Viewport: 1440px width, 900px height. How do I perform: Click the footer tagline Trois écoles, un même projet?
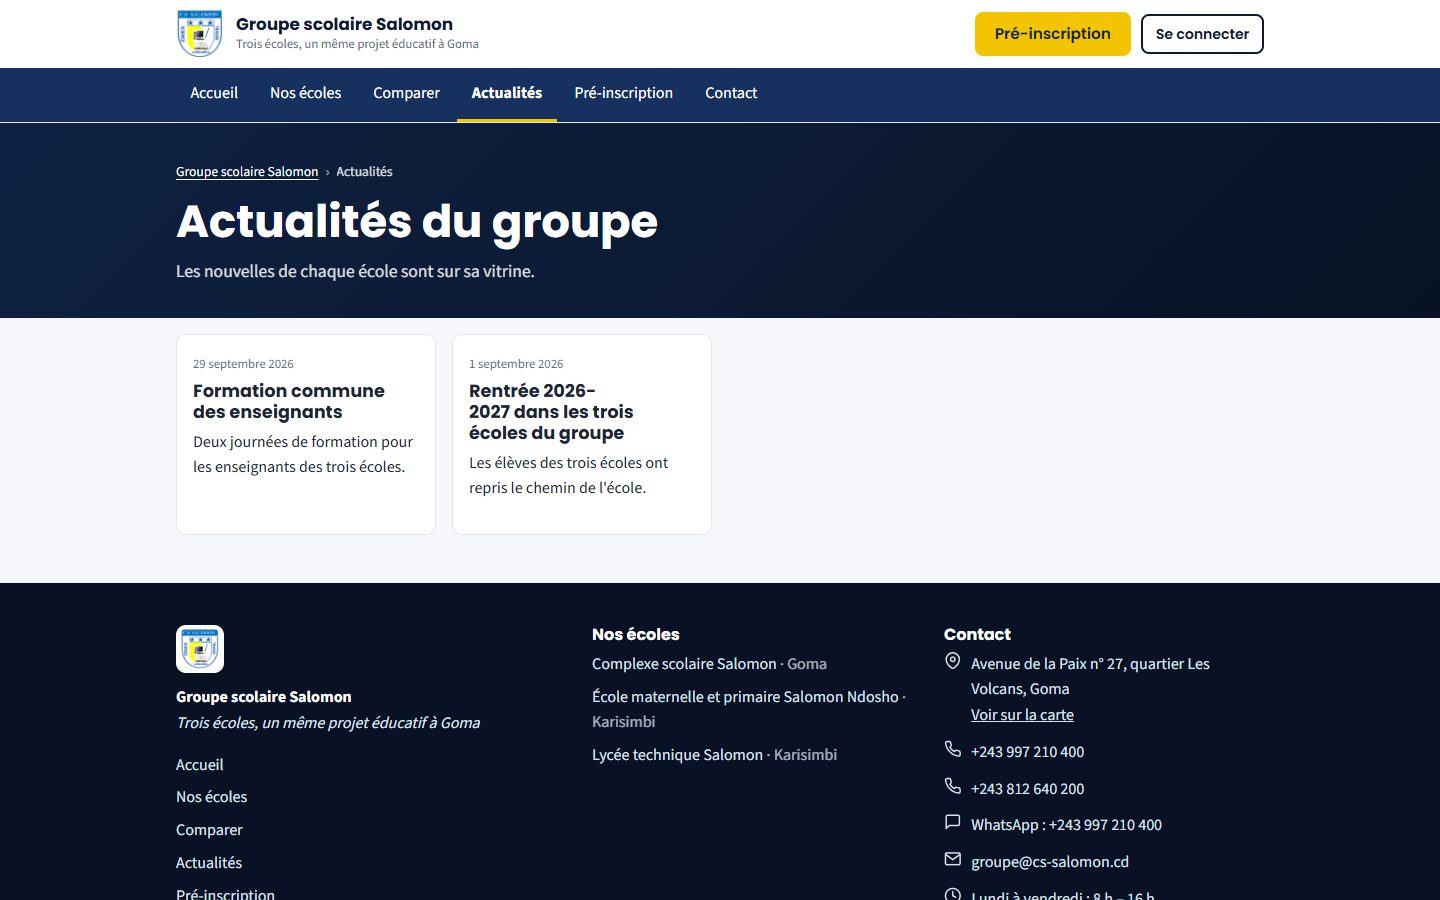(328, 723)
